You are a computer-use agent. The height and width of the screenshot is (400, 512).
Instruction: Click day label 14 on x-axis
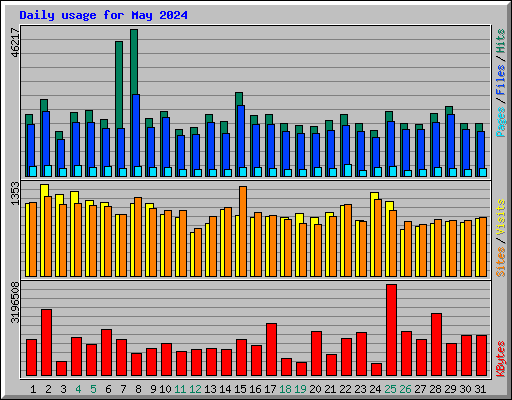tap(225, 389)
